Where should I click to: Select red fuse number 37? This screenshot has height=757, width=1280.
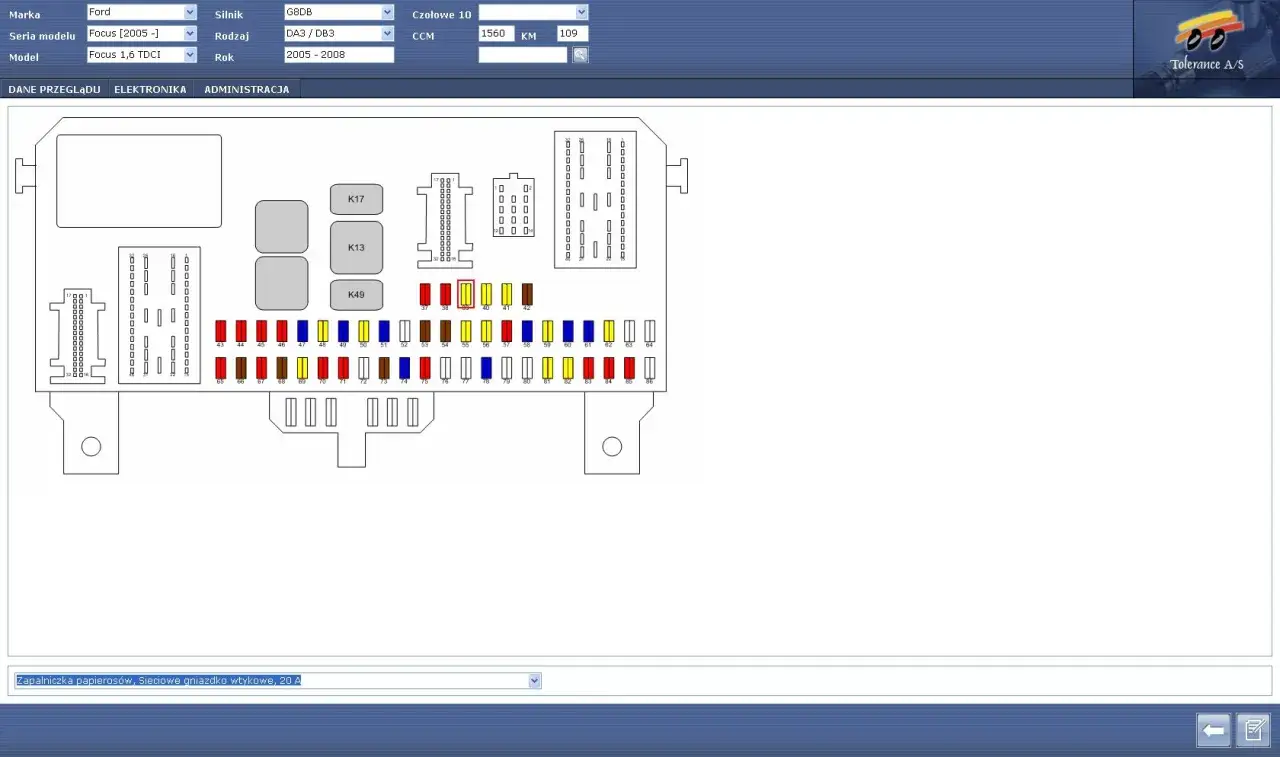425,294
